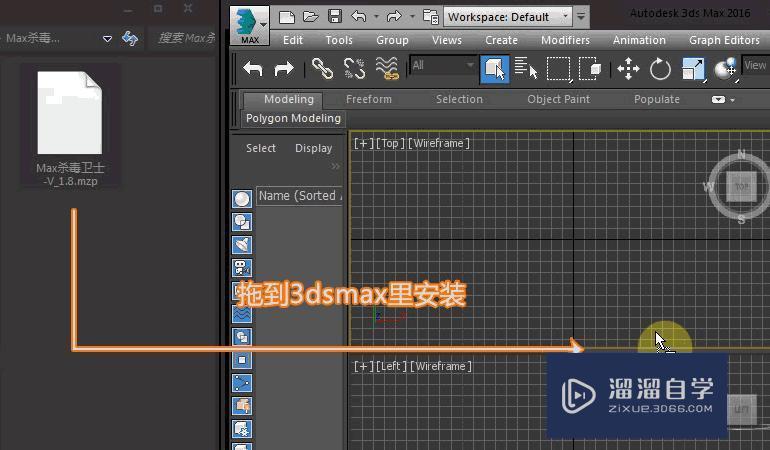Click Undo in the quick access toolbar
Screen dimensions: 770x450
coord(359,17)
